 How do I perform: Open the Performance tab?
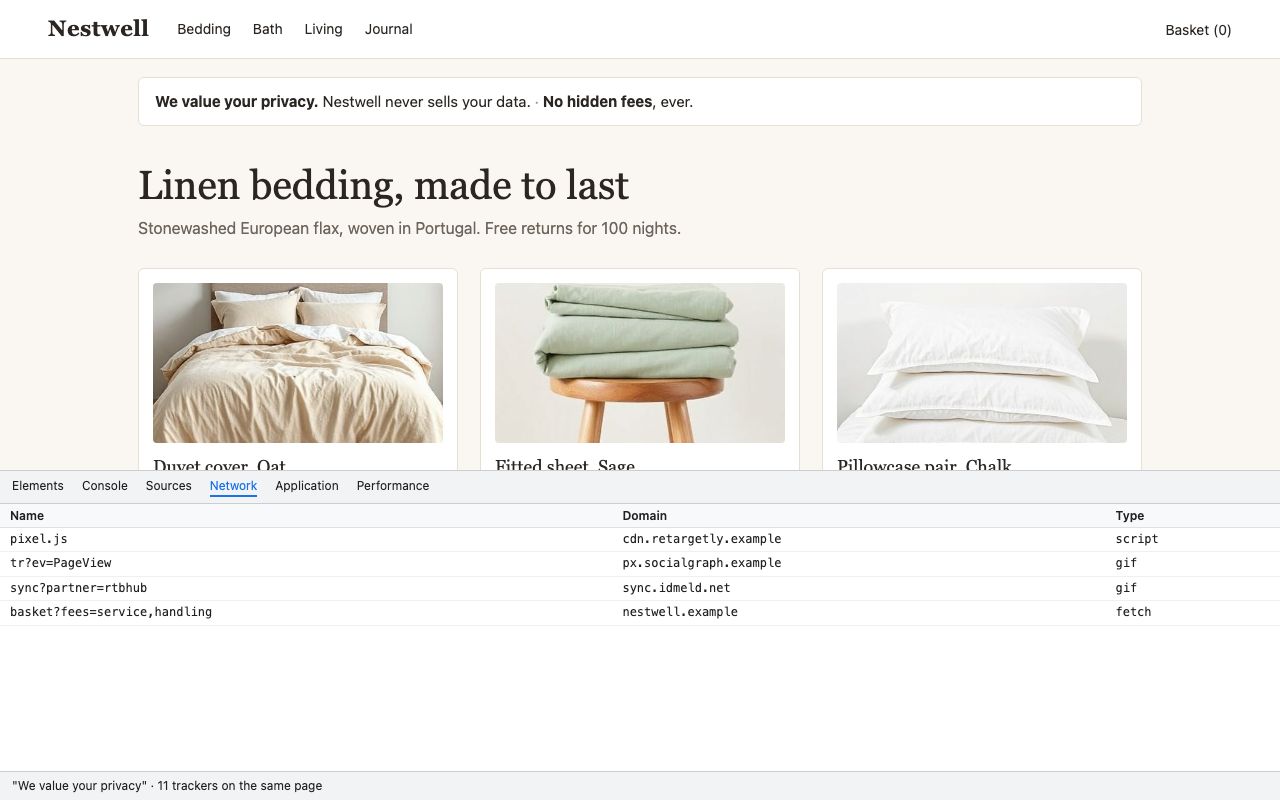pos(393,486)
